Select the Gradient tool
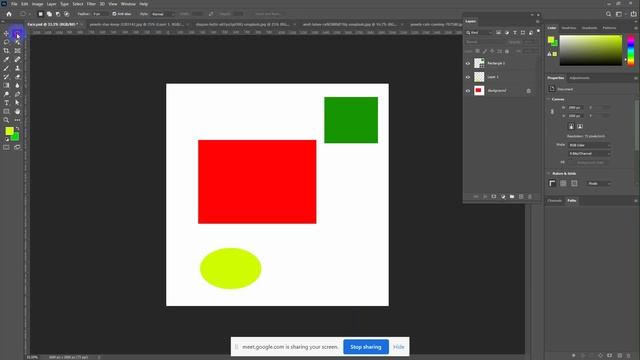Viewport: 640px width, 360px height. click(x=6, y=85)
